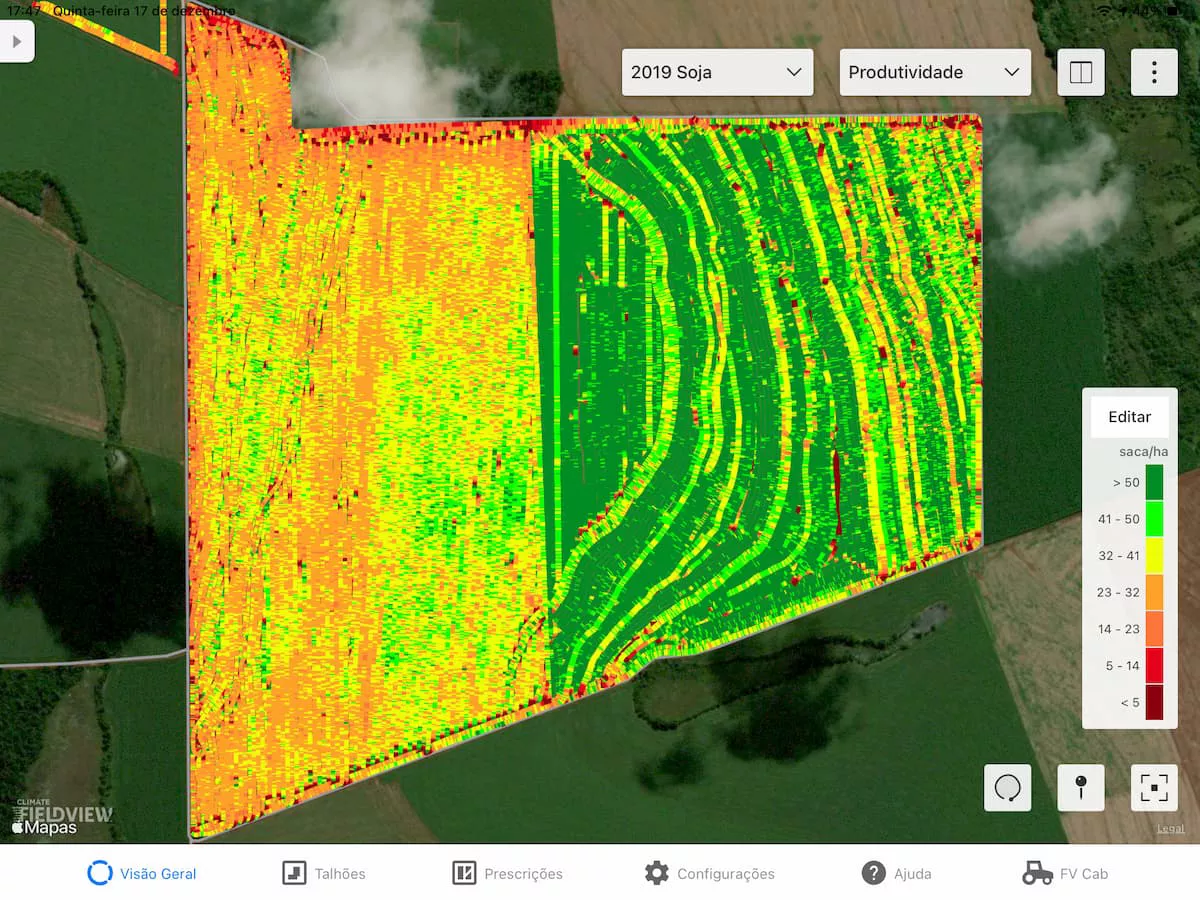Image resolution: width=1200 pixels, height=900 pixels.
Task: Open the 2019 Soja season dropdown
Action: (717, 71)
